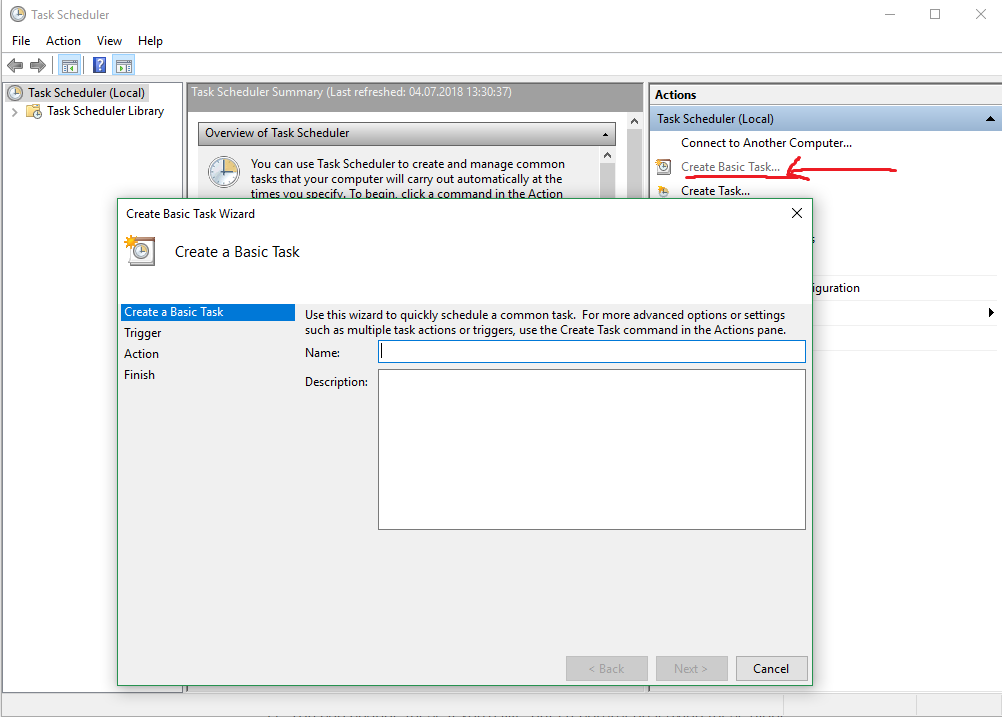The image size is (1002, 717).
Task: Close the Create Basic Task Wizard dialog
Action: pyautogui.click(x=797, y=213)
